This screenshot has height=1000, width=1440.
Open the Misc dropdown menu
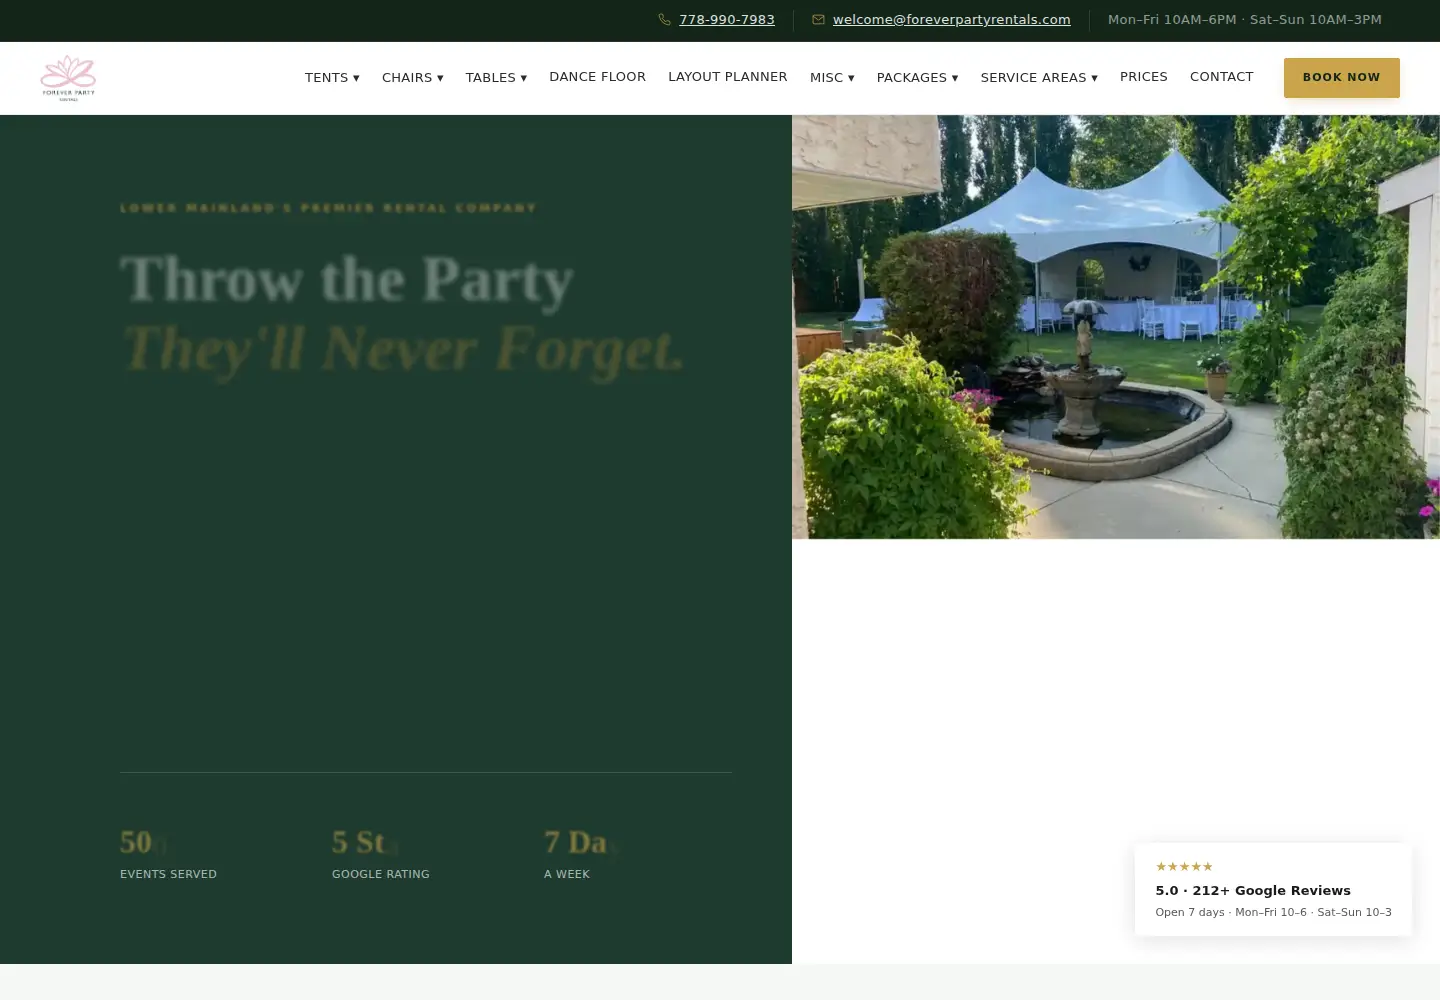tap(832, 77)
